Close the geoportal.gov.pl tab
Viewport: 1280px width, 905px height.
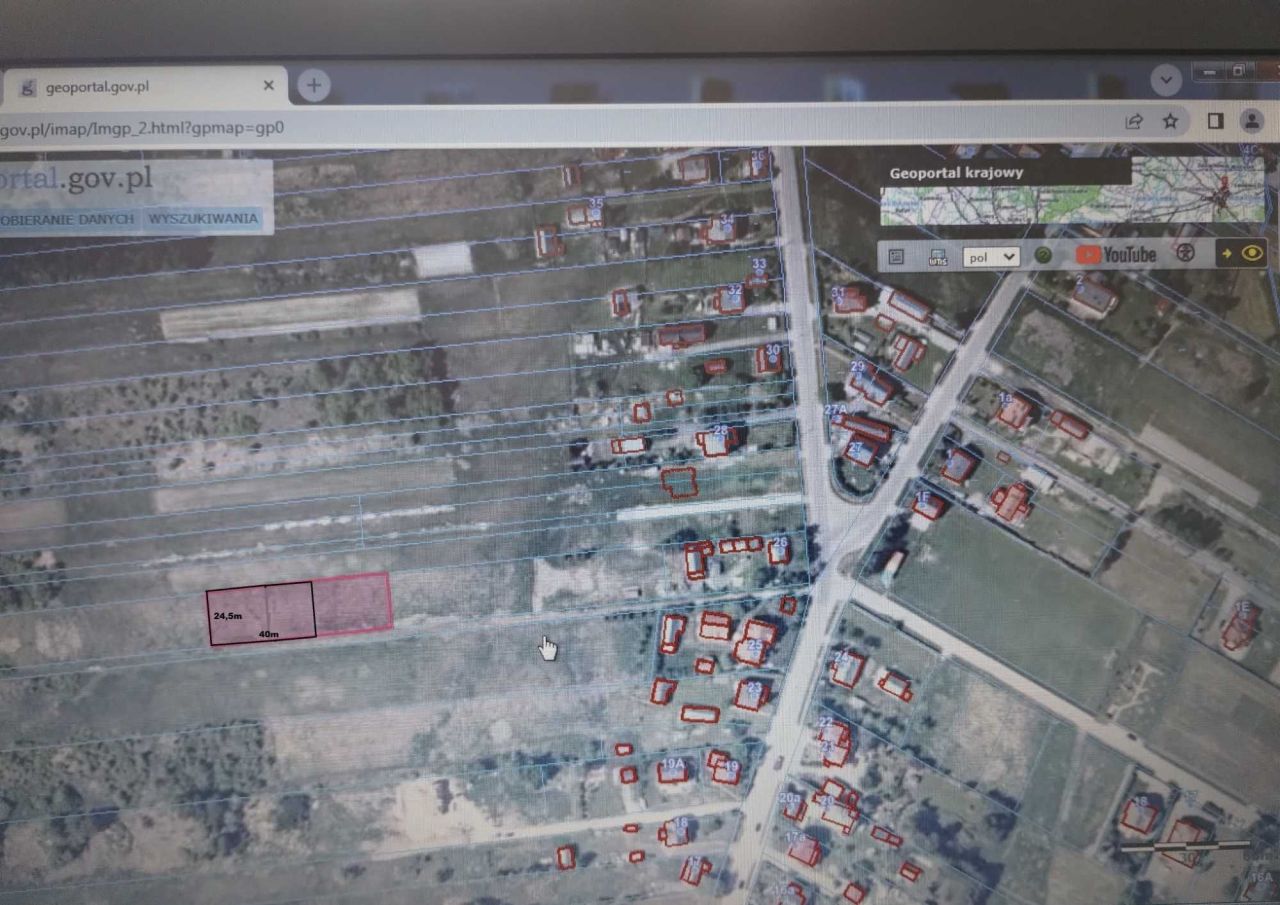268,86
